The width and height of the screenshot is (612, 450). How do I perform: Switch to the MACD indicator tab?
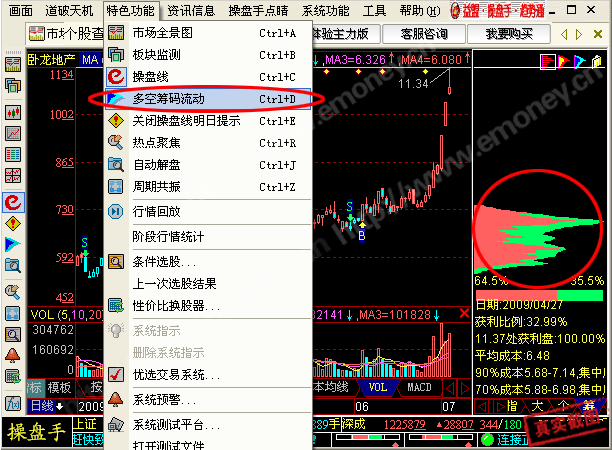418,387
